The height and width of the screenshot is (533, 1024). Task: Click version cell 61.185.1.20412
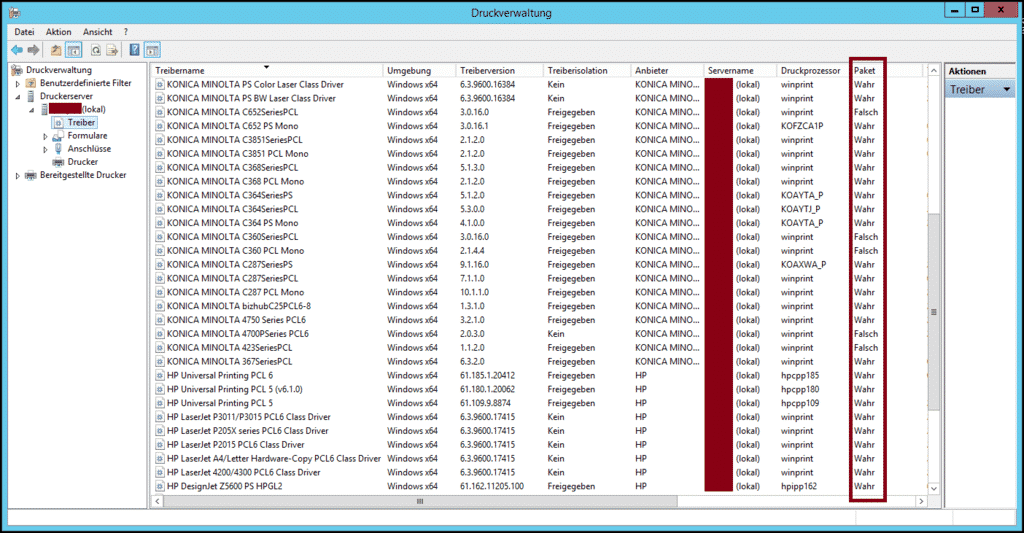tap(487, 376)
